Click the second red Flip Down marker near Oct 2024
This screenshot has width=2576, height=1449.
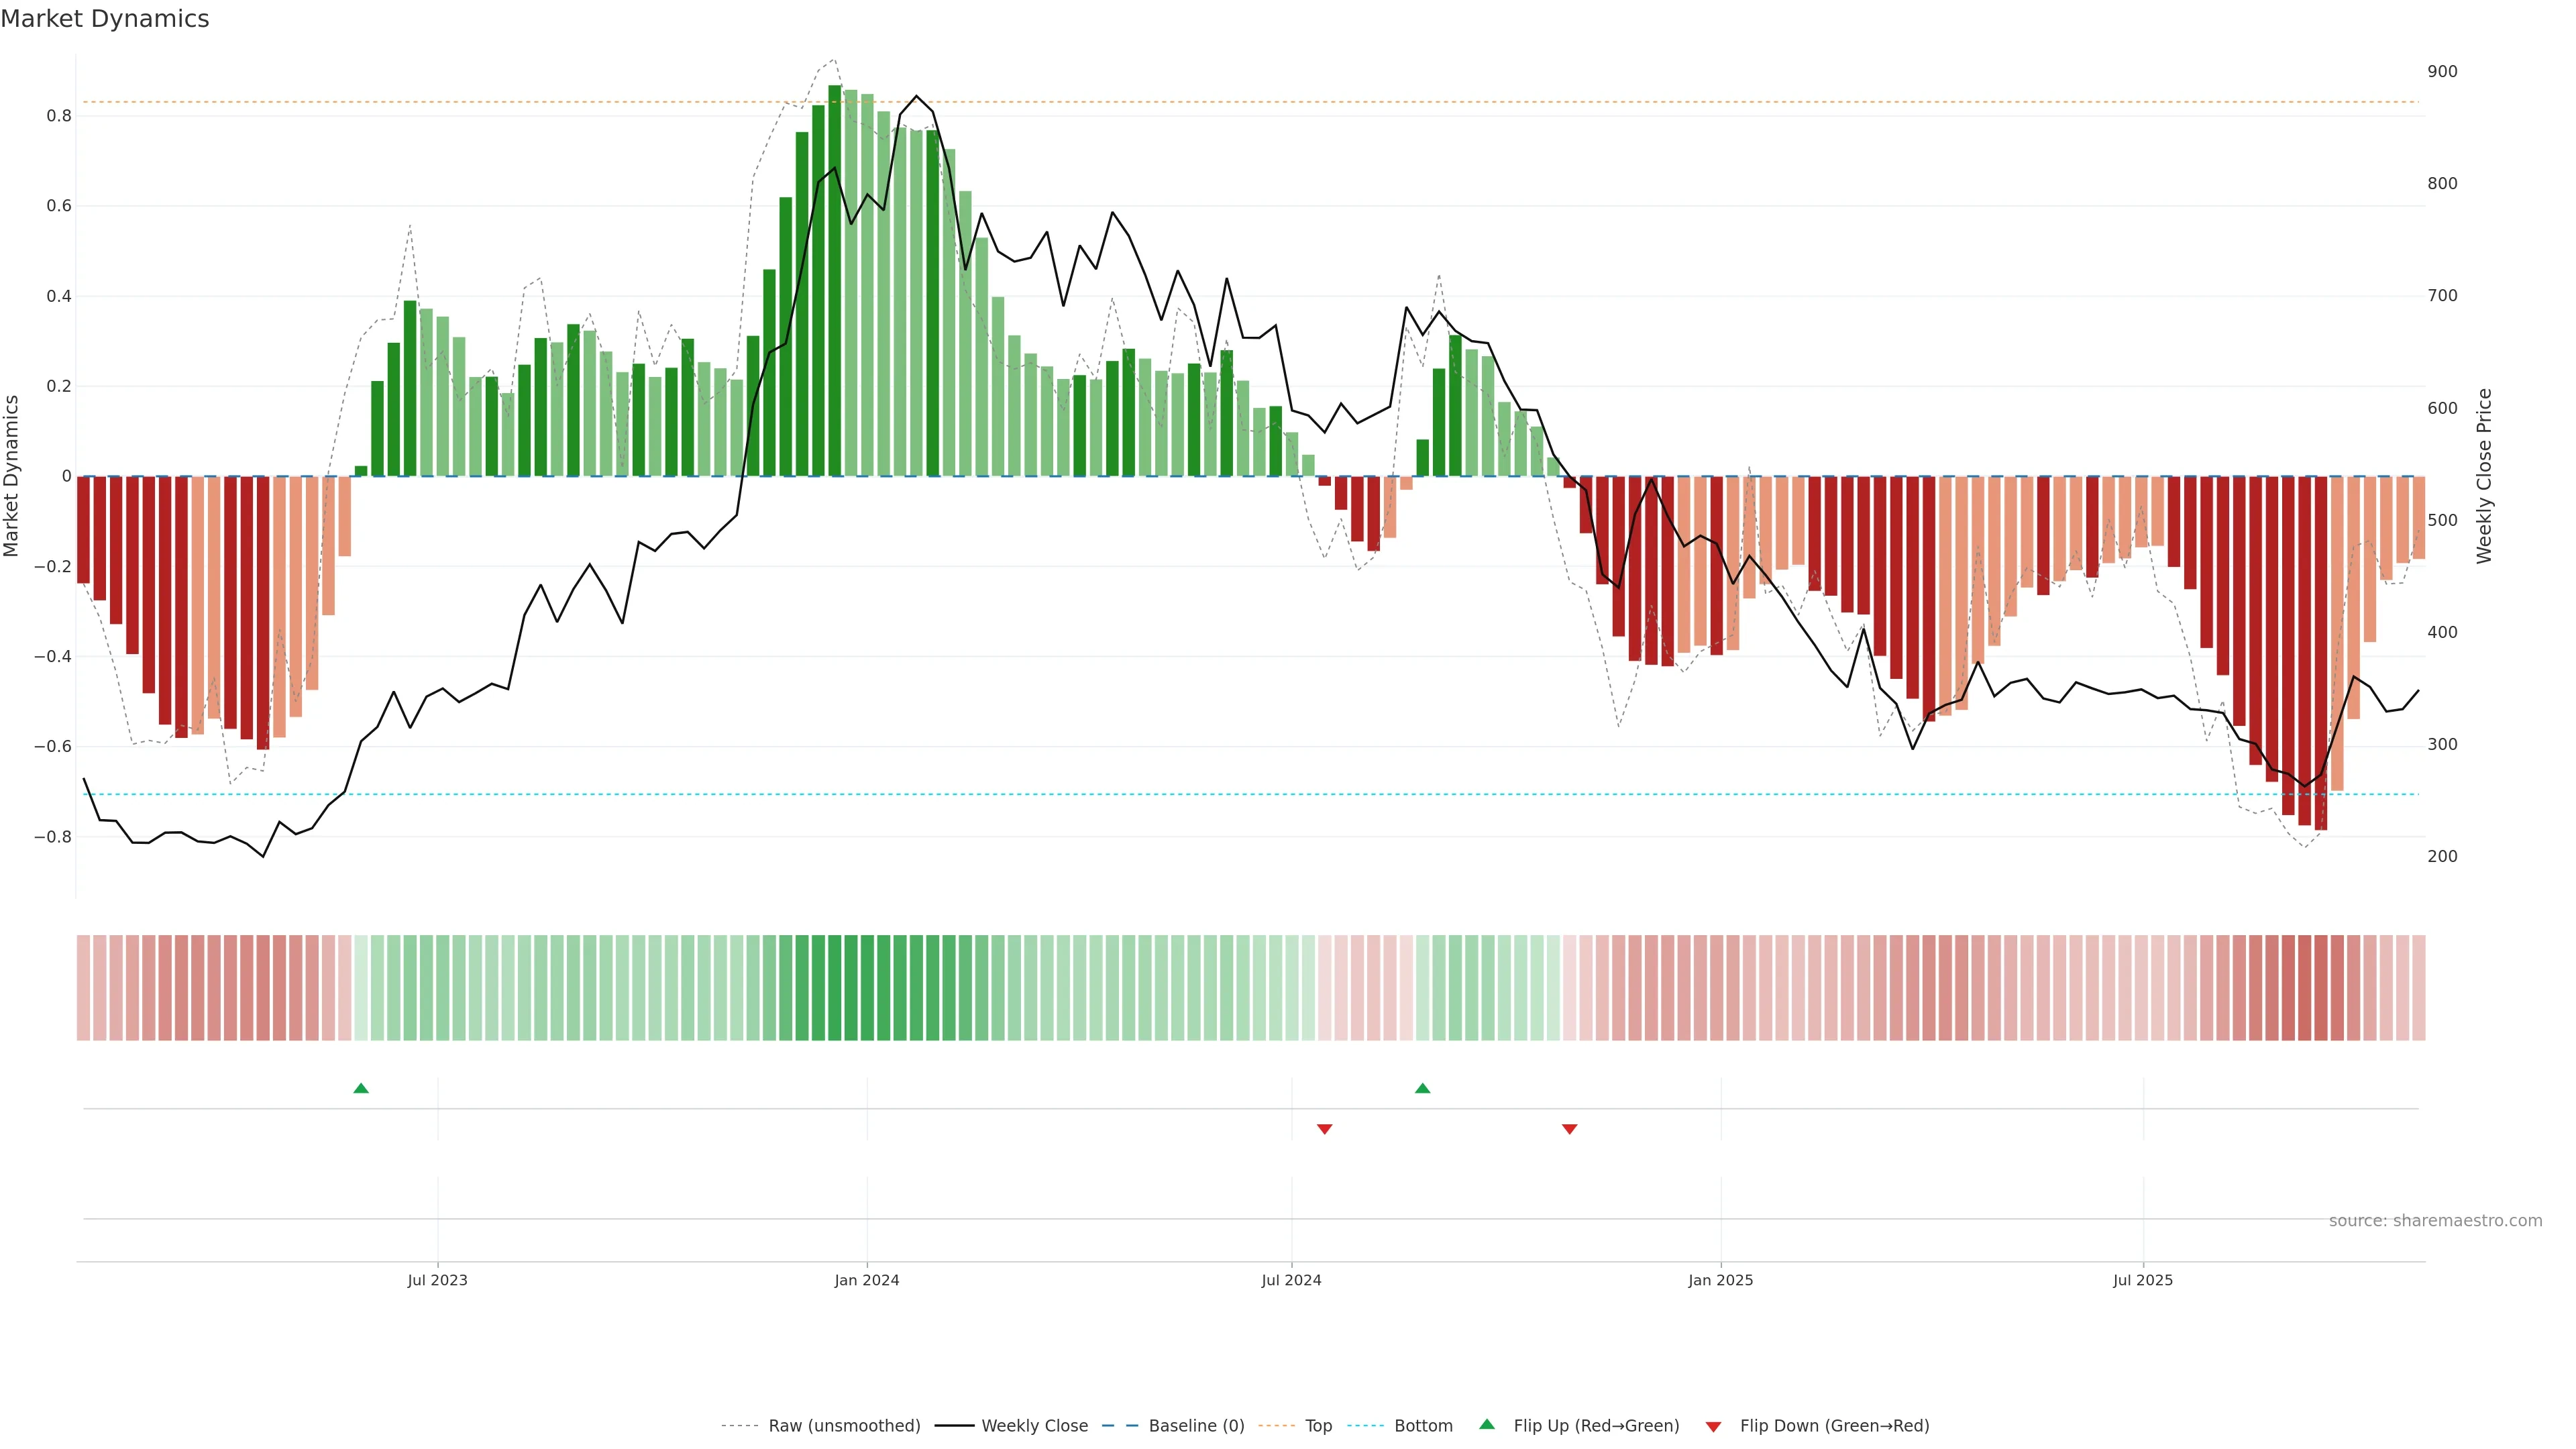1569,1129
